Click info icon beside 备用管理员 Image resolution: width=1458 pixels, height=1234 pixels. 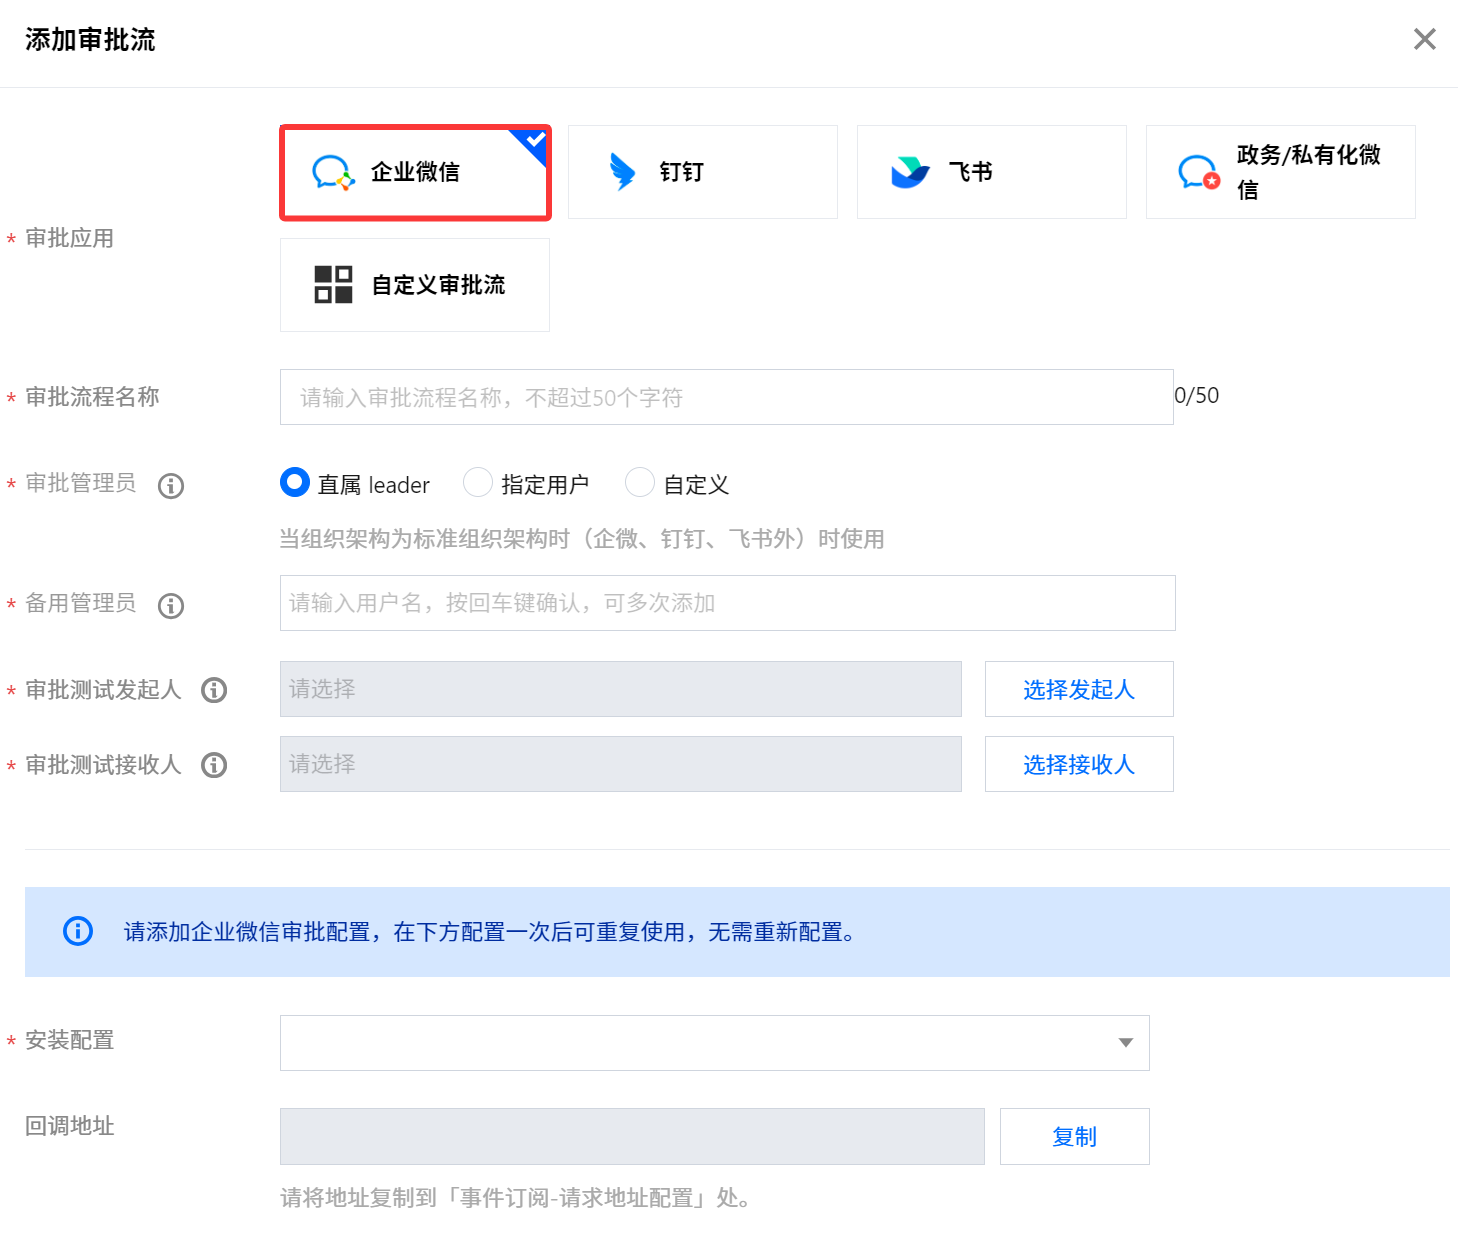171,606
